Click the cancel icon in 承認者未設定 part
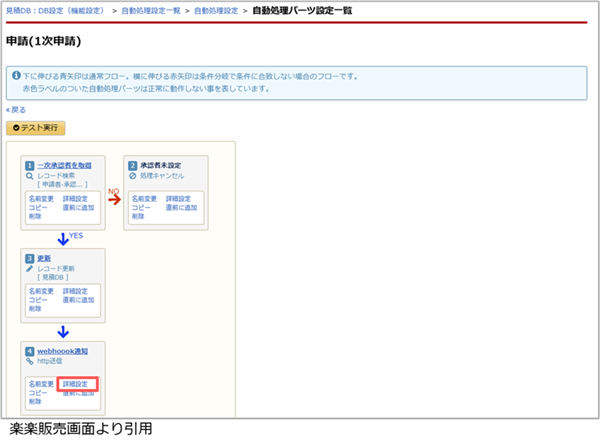 click(132, 175)
